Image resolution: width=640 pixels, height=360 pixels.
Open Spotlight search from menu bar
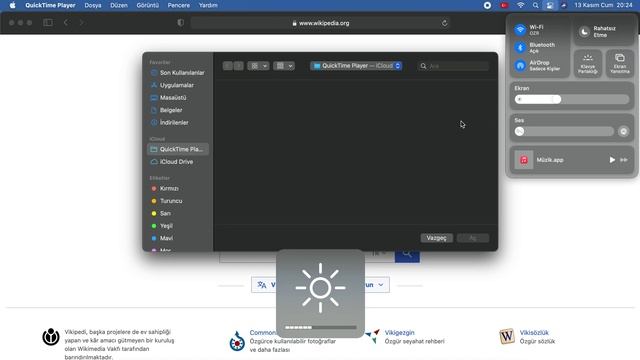click(x=536, y=5)
